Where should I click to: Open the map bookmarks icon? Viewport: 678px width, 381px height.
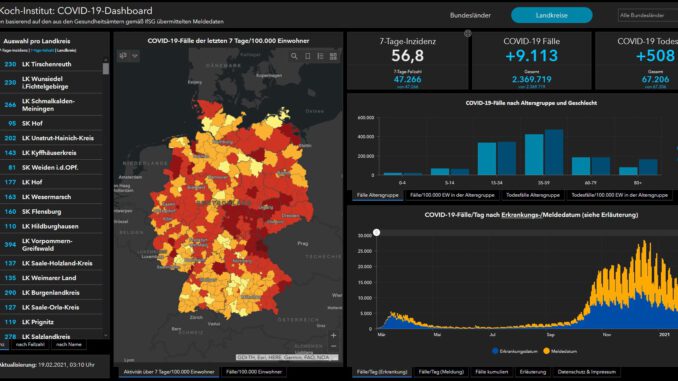[x=307, y=56]
